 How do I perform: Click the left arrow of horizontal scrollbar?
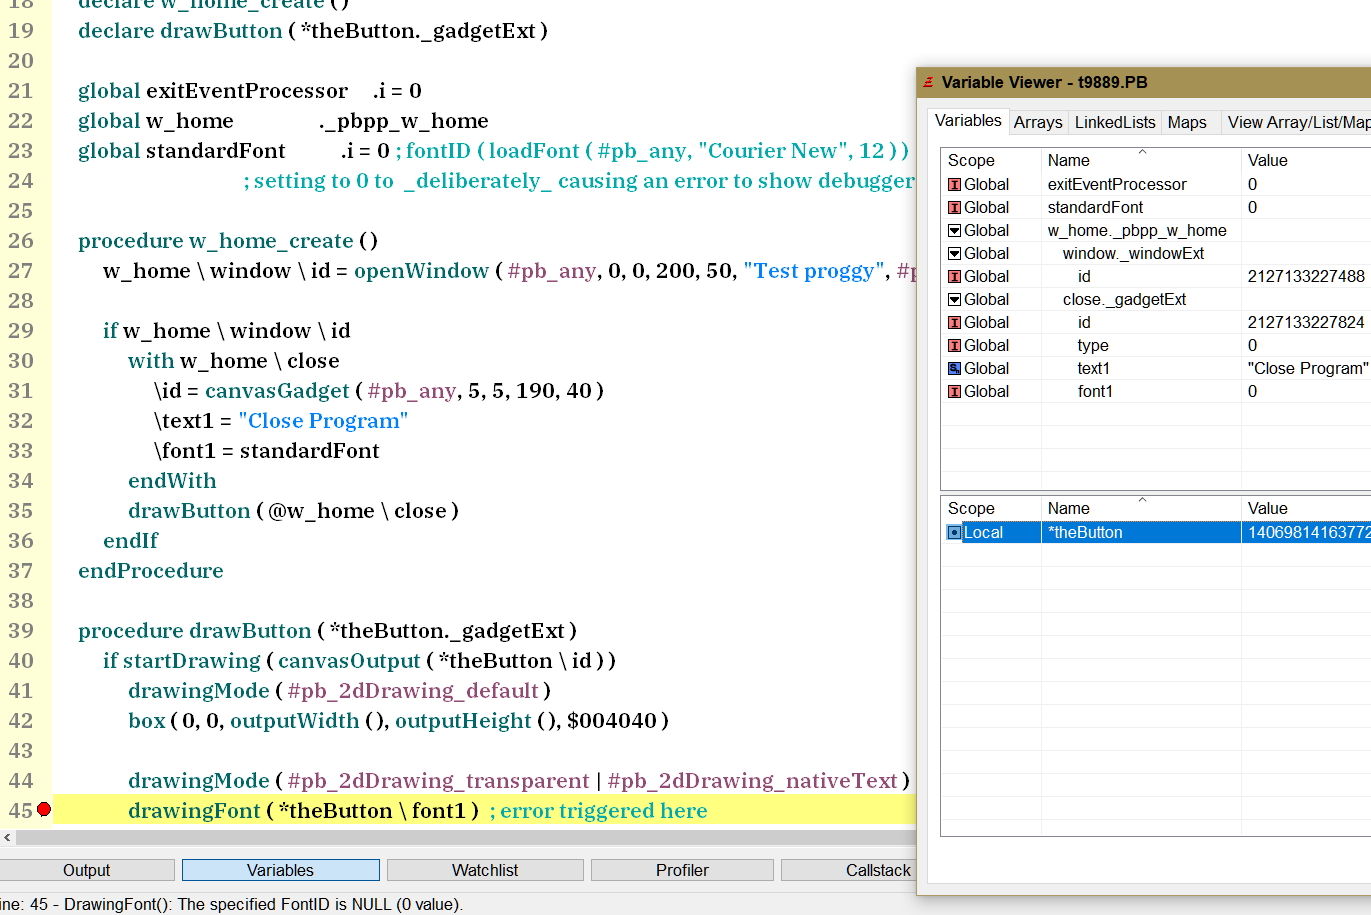pos(7,838)
